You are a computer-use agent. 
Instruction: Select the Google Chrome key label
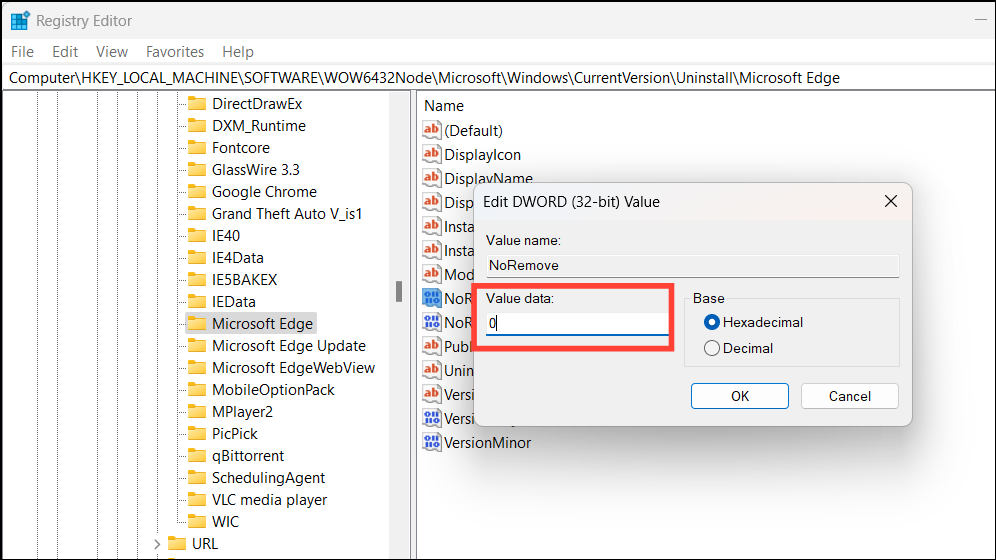264,192
